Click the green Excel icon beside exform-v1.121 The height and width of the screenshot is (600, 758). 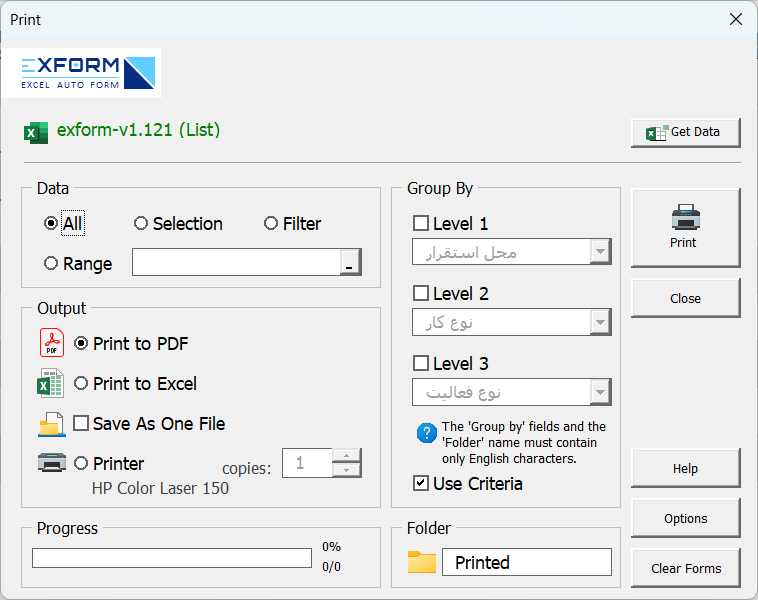(x=36, y=133)
